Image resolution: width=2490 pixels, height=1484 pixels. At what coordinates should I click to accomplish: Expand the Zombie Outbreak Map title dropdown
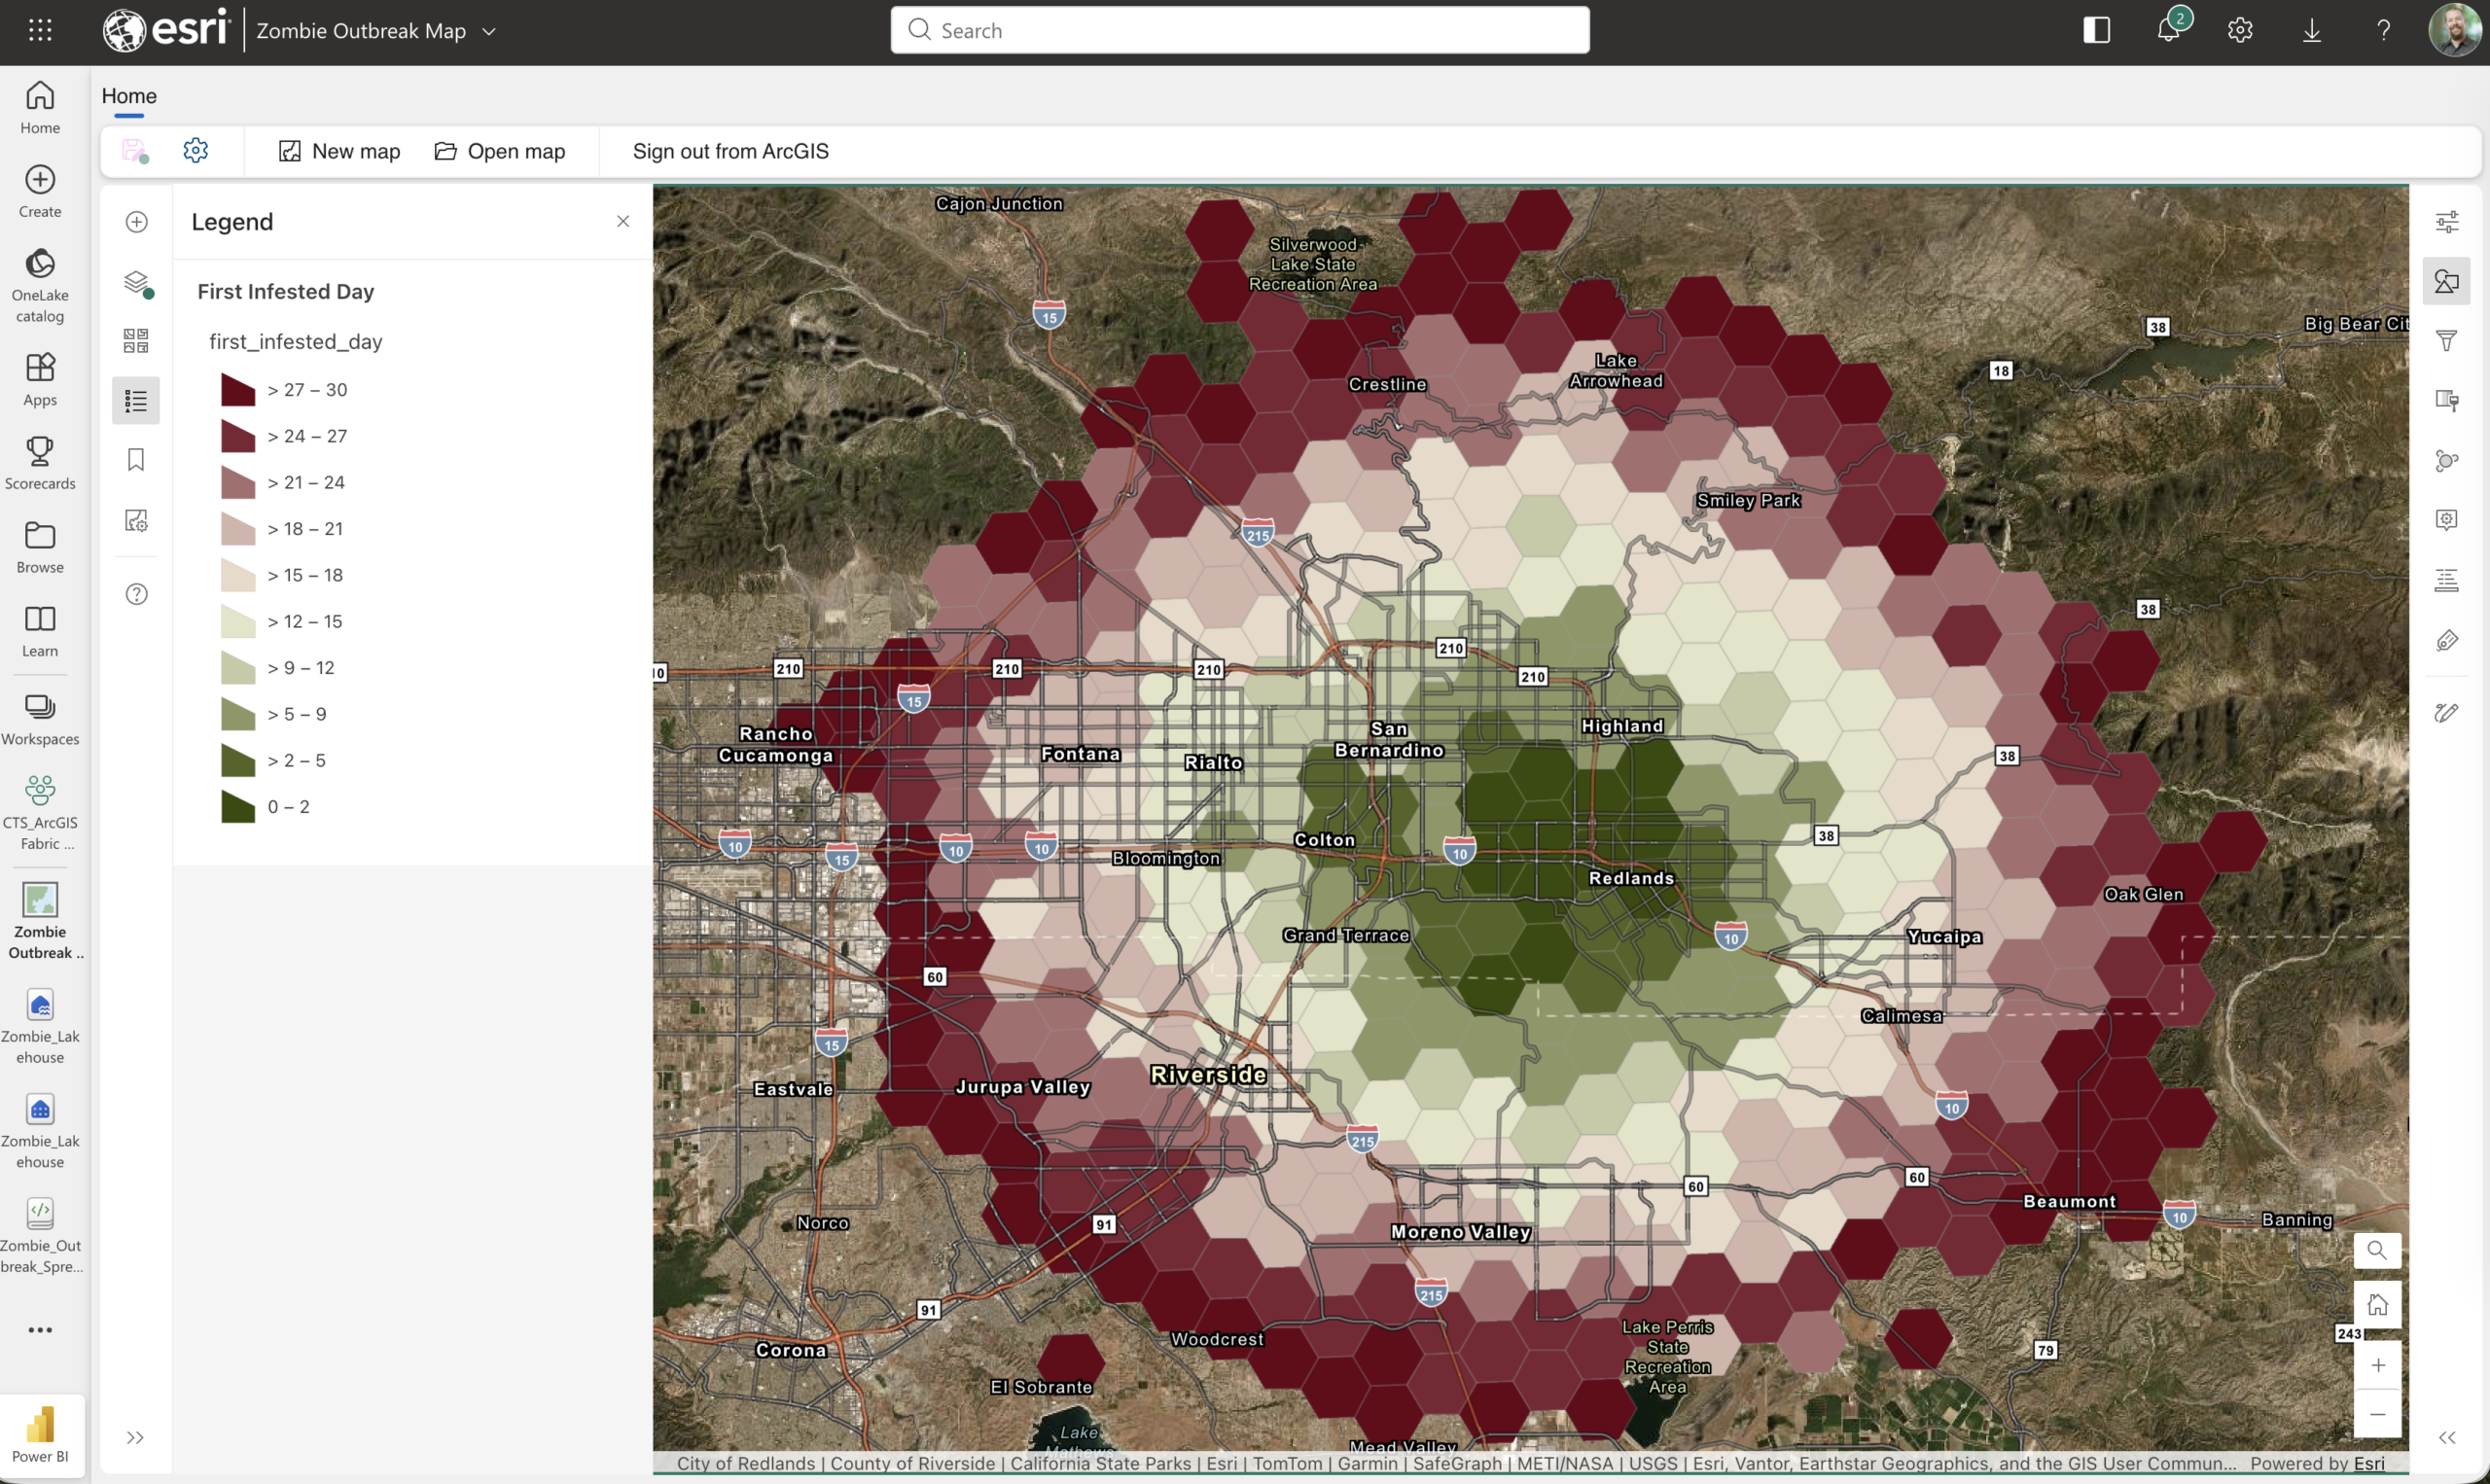[x=489, y=31]
